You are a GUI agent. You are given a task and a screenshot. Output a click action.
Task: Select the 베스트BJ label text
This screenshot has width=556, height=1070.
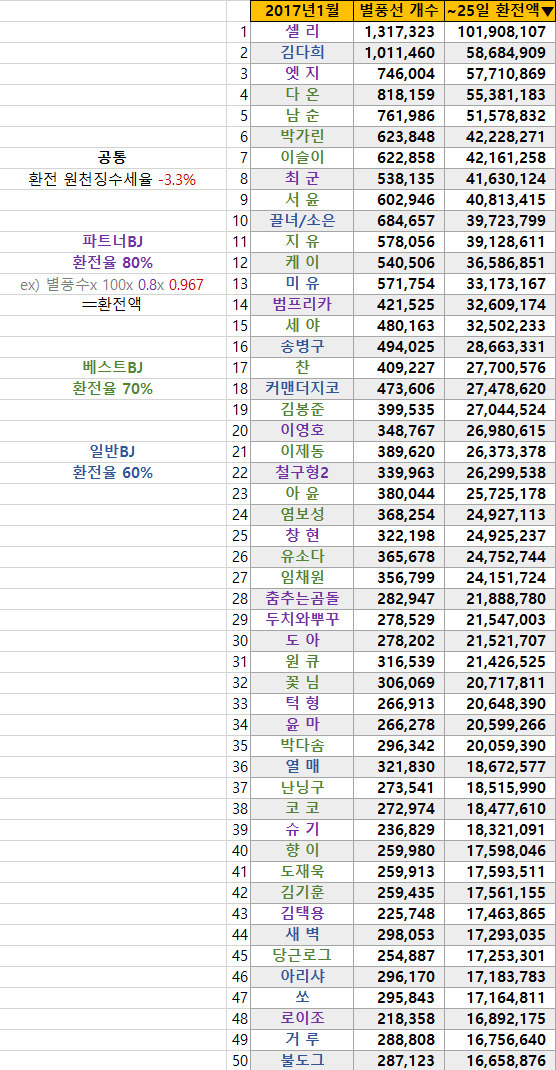113,368
